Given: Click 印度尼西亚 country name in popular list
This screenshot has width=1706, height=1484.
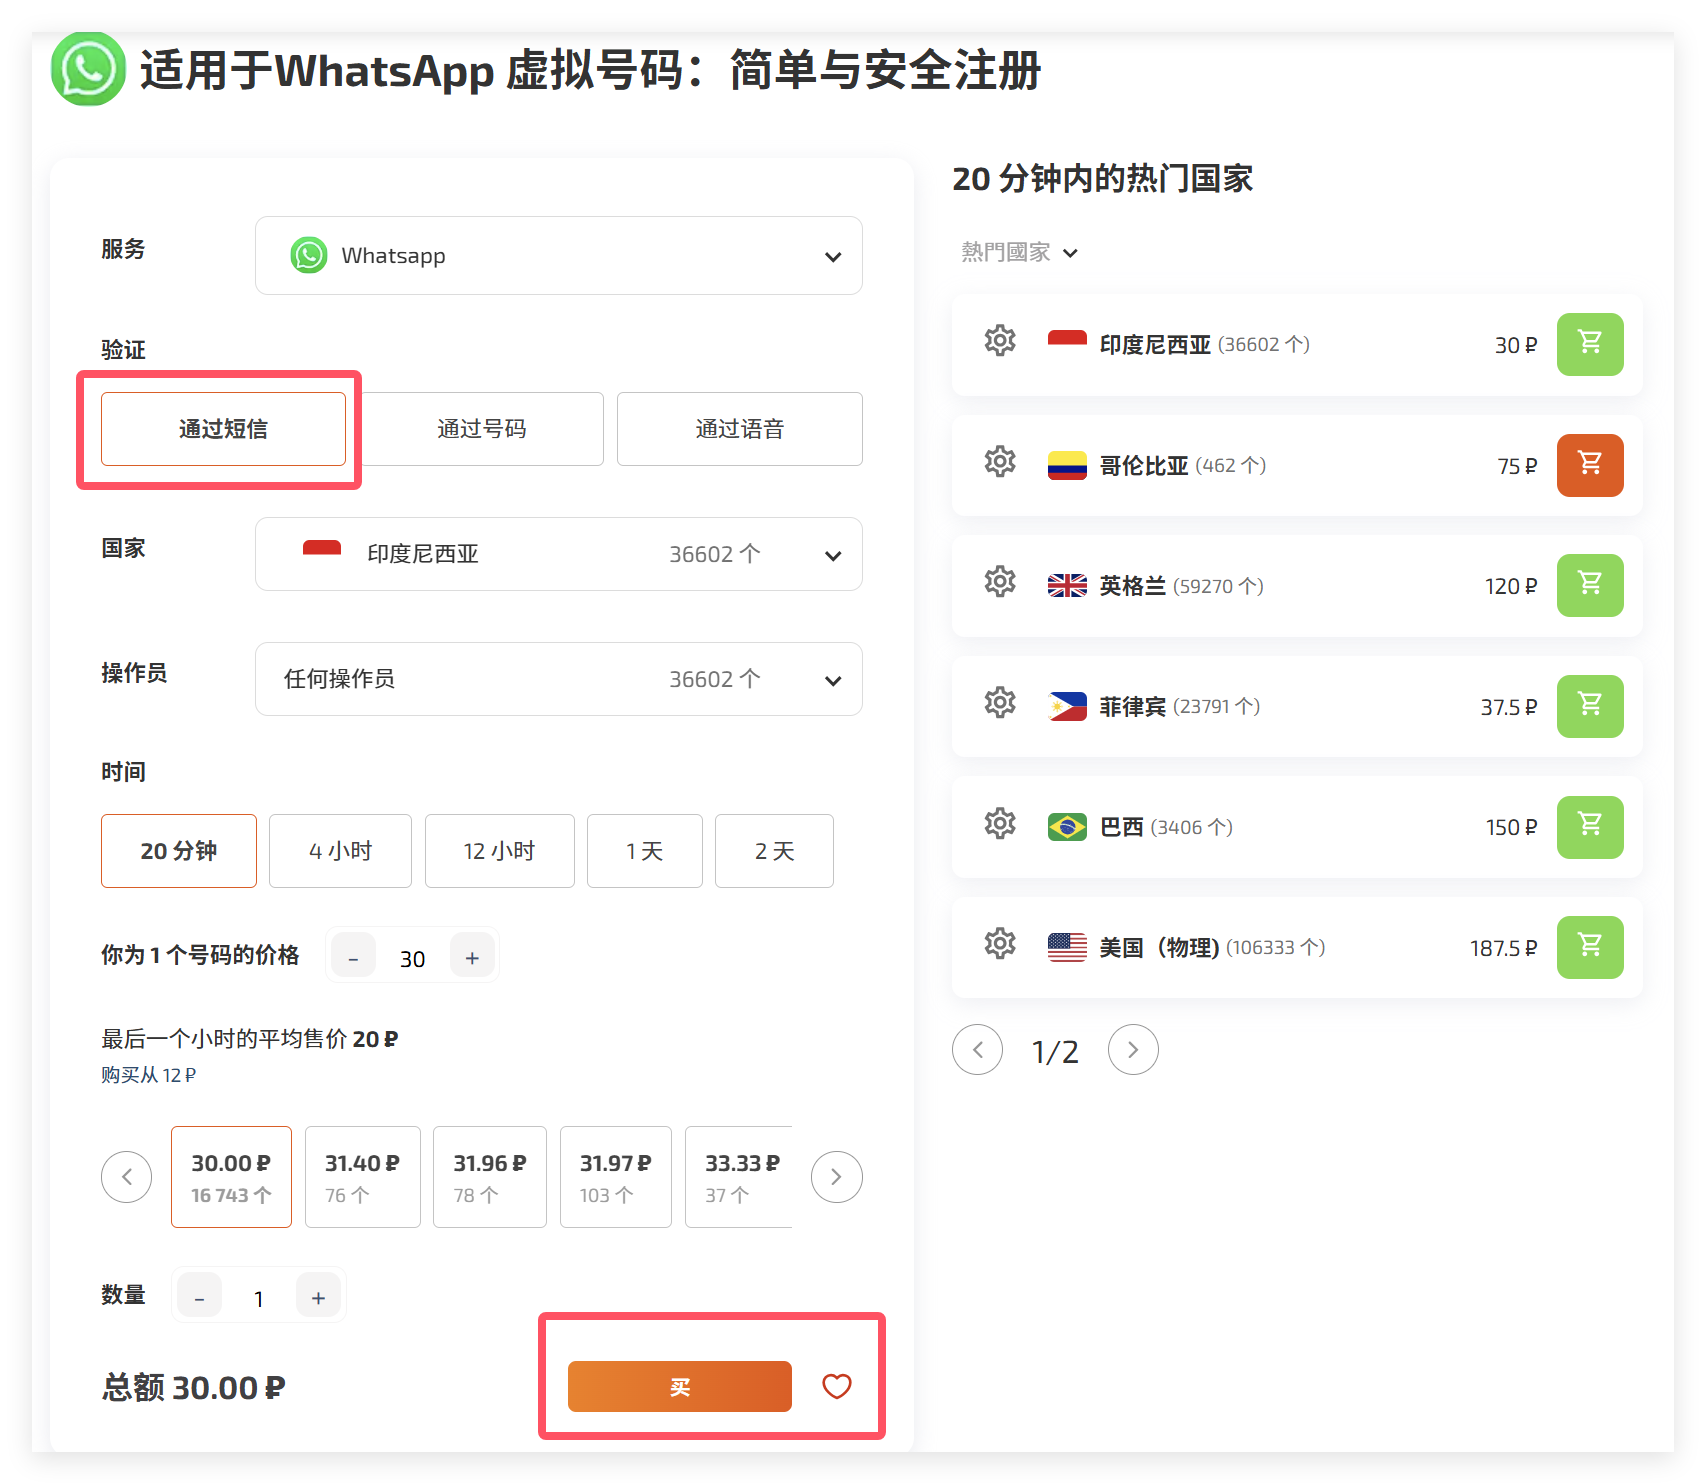Looking at the screenshot, I should point(1155,345).
